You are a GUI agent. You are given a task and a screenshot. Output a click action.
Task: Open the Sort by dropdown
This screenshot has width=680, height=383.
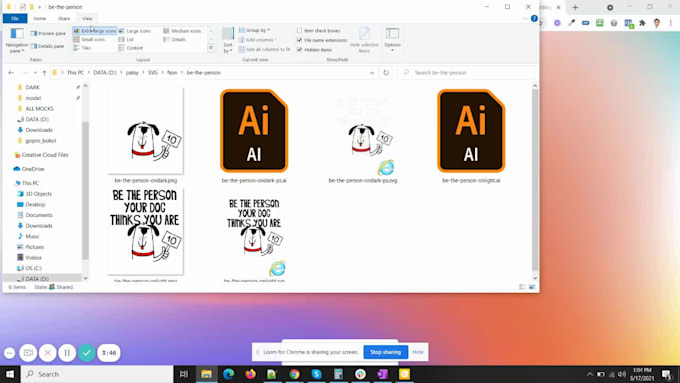click(x=228, y=40)
